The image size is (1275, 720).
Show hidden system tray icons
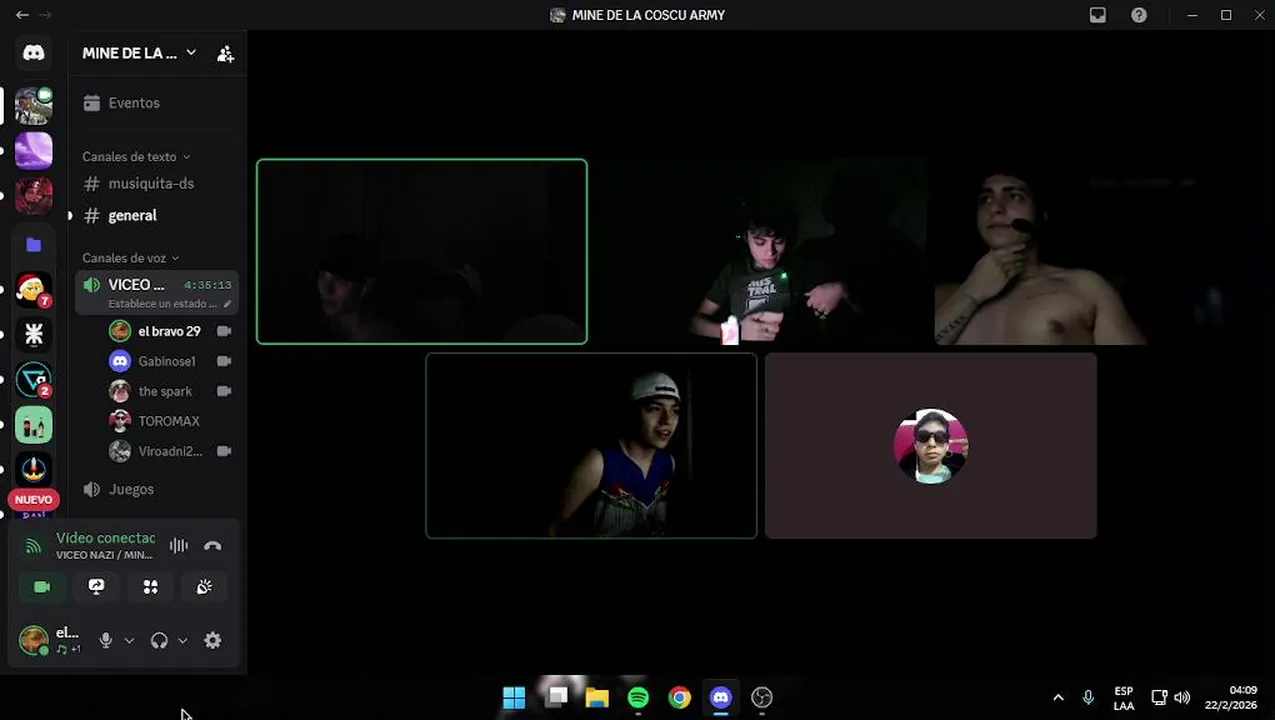pyautogui.click(x=1058, y=698)
